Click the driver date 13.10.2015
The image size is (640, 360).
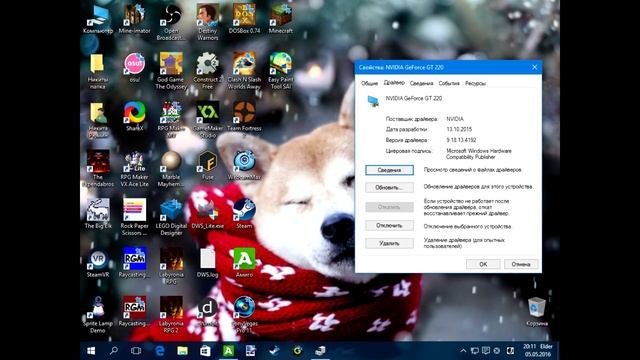tap(459, 129)
